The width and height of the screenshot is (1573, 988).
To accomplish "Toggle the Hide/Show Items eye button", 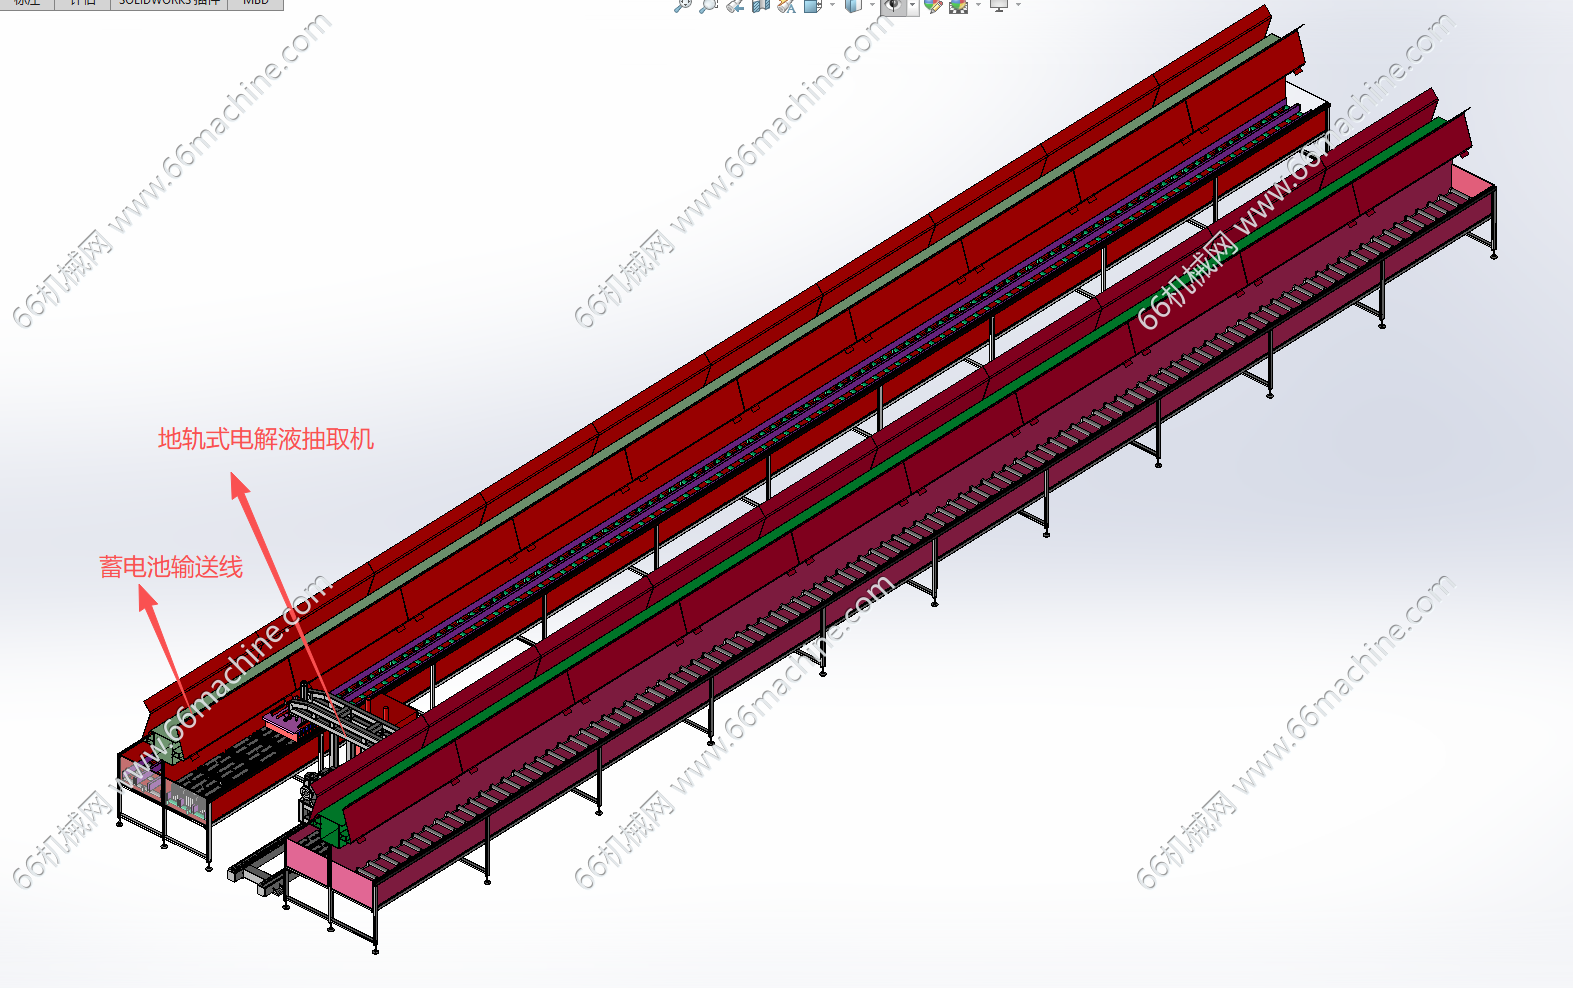I will click(x=893, y=5).
